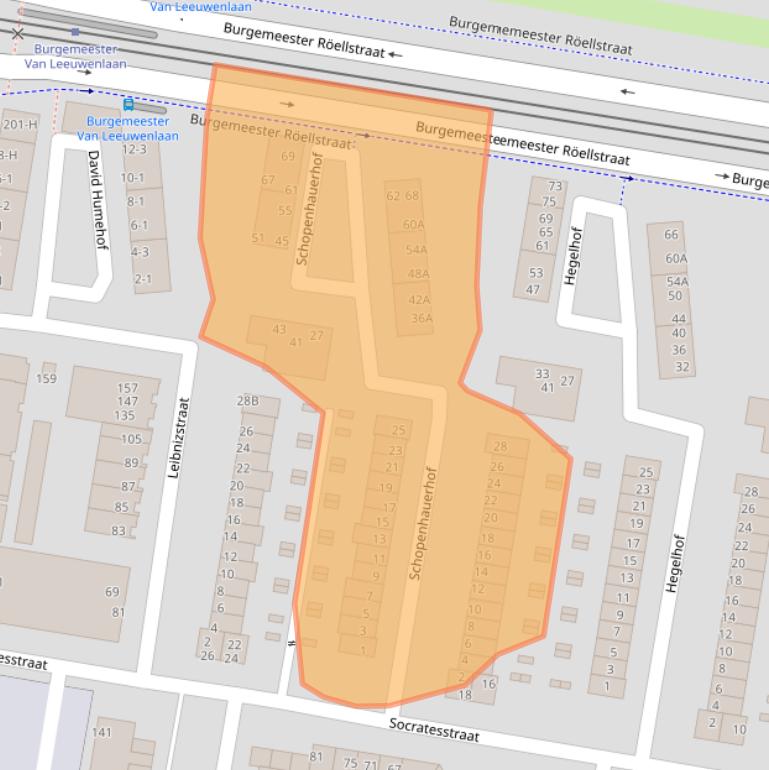Click the level crossing X marker

coord(17,33)
